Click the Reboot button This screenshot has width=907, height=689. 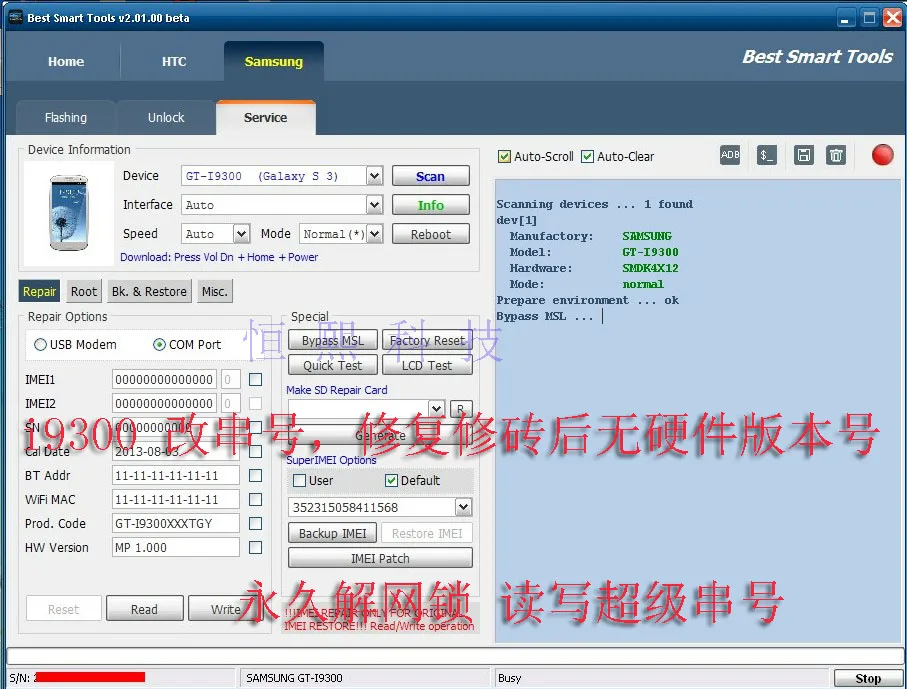pyautogui.click(x=430, y=234)
